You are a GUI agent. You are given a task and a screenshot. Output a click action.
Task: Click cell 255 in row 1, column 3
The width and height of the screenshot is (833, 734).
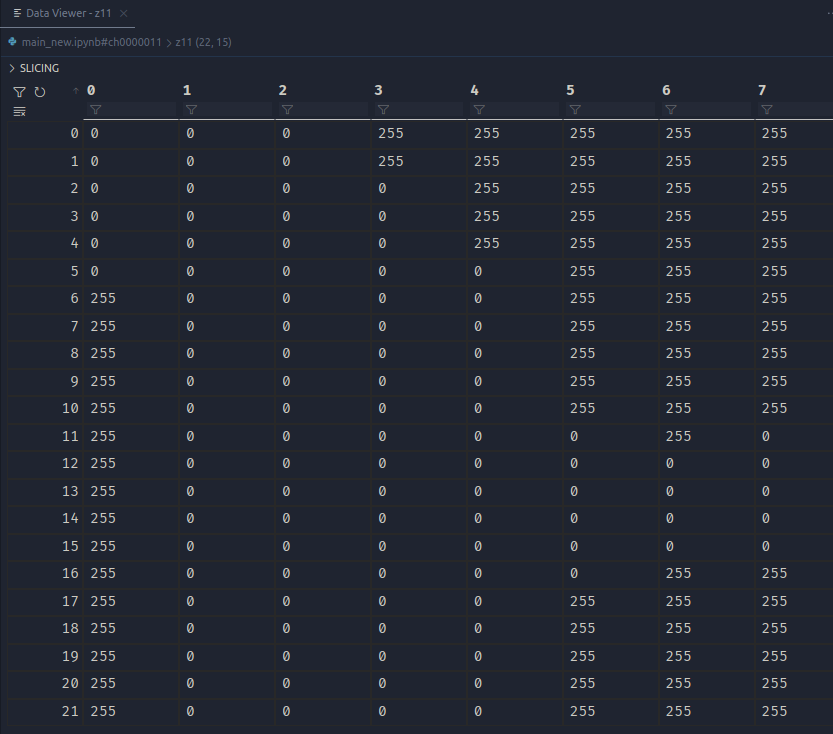point(391,161)
